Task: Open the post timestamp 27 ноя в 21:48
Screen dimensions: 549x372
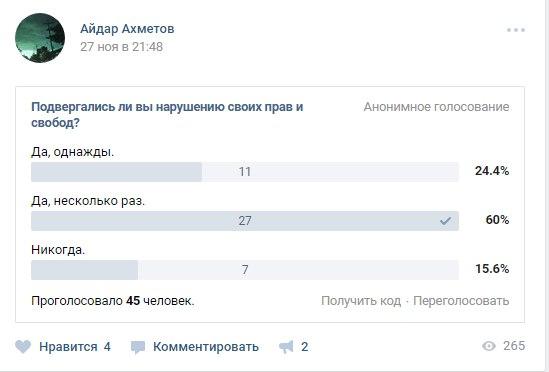Action: click(121, 47)
